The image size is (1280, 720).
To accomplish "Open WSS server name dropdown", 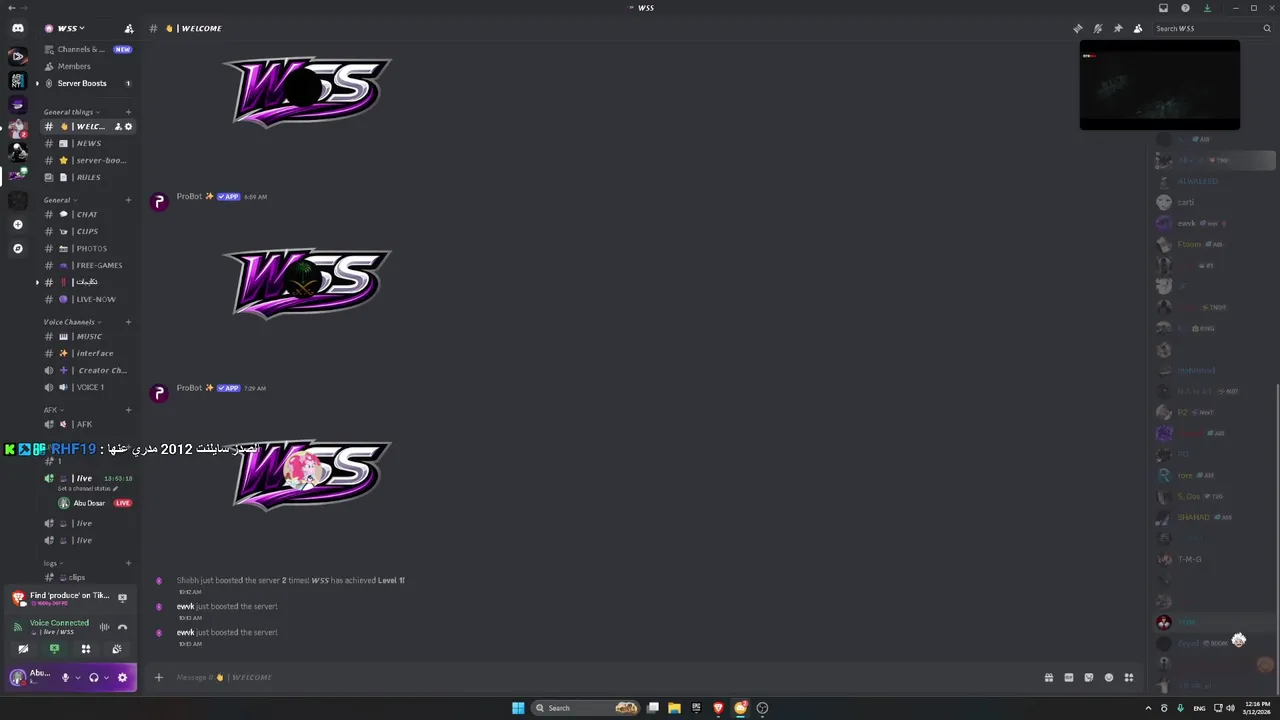I will (70, 28).
